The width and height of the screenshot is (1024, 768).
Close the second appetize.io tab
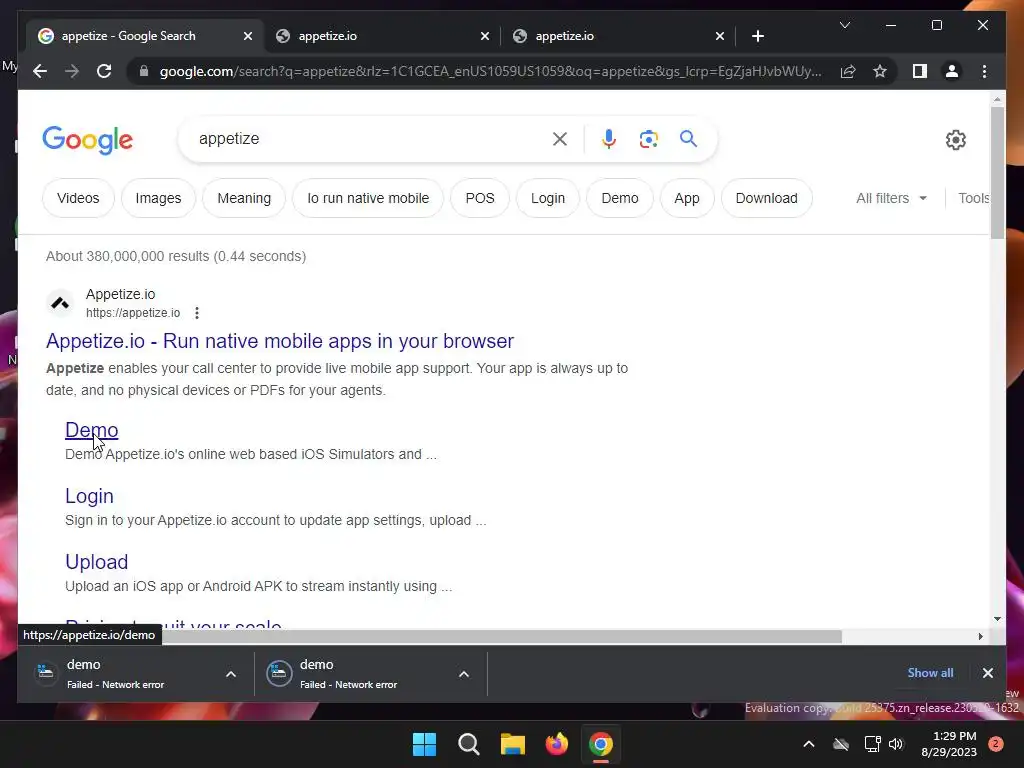485,36
